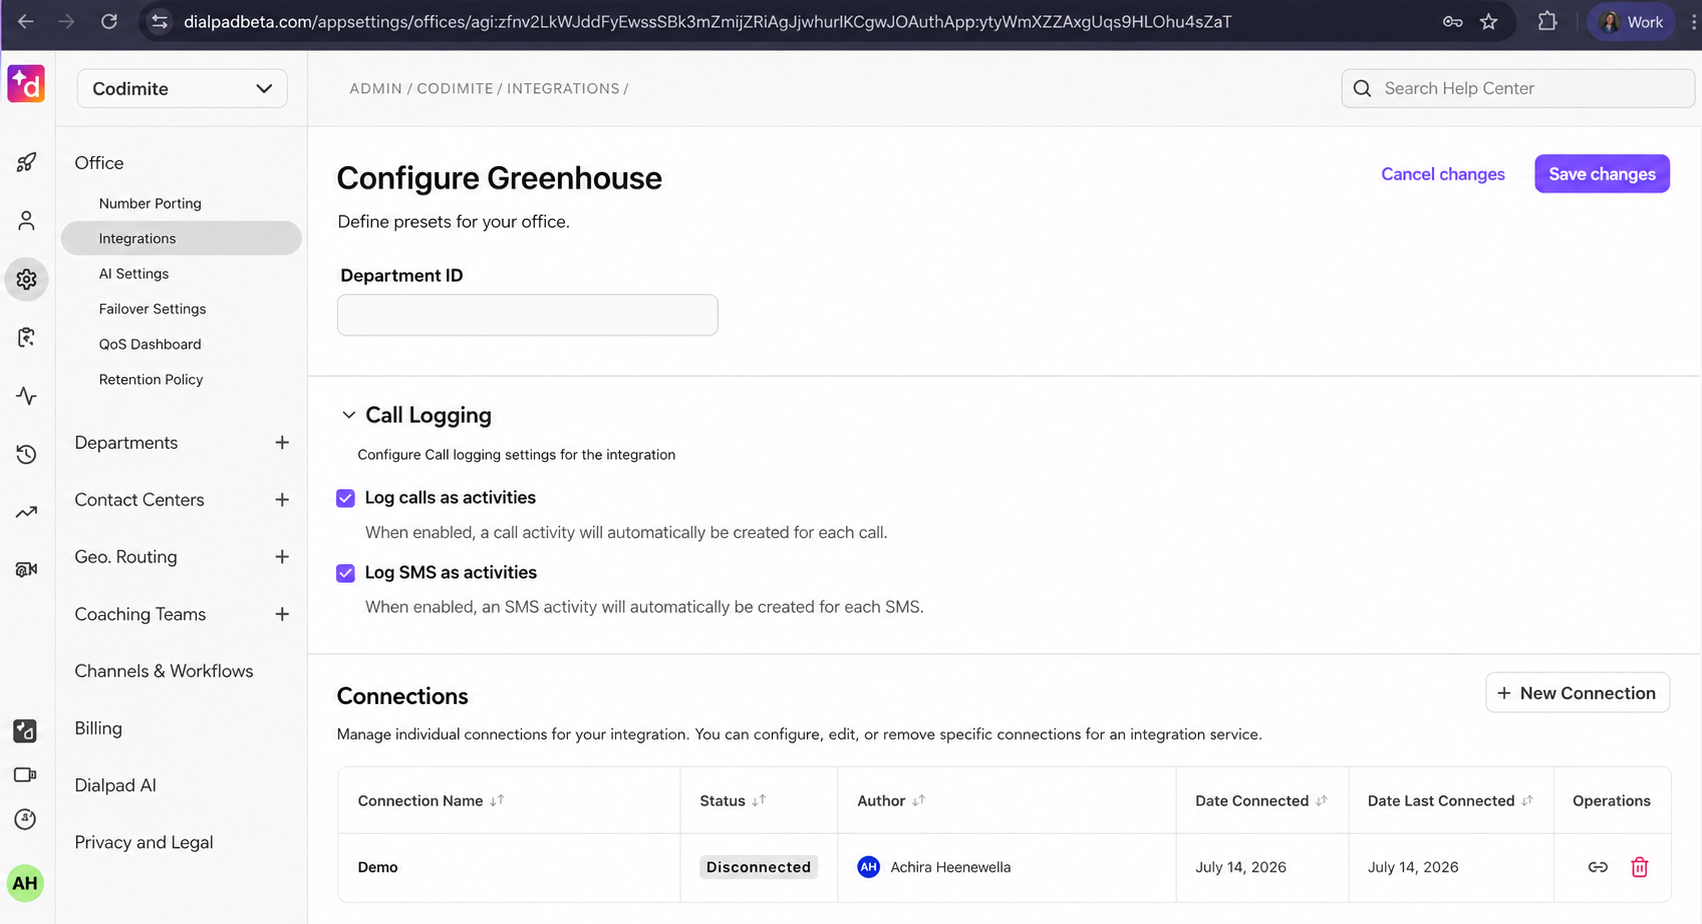Go to CODIMITE breadcrumb
This screenshot has height=924, width=1702.
[x=455, y=88]
